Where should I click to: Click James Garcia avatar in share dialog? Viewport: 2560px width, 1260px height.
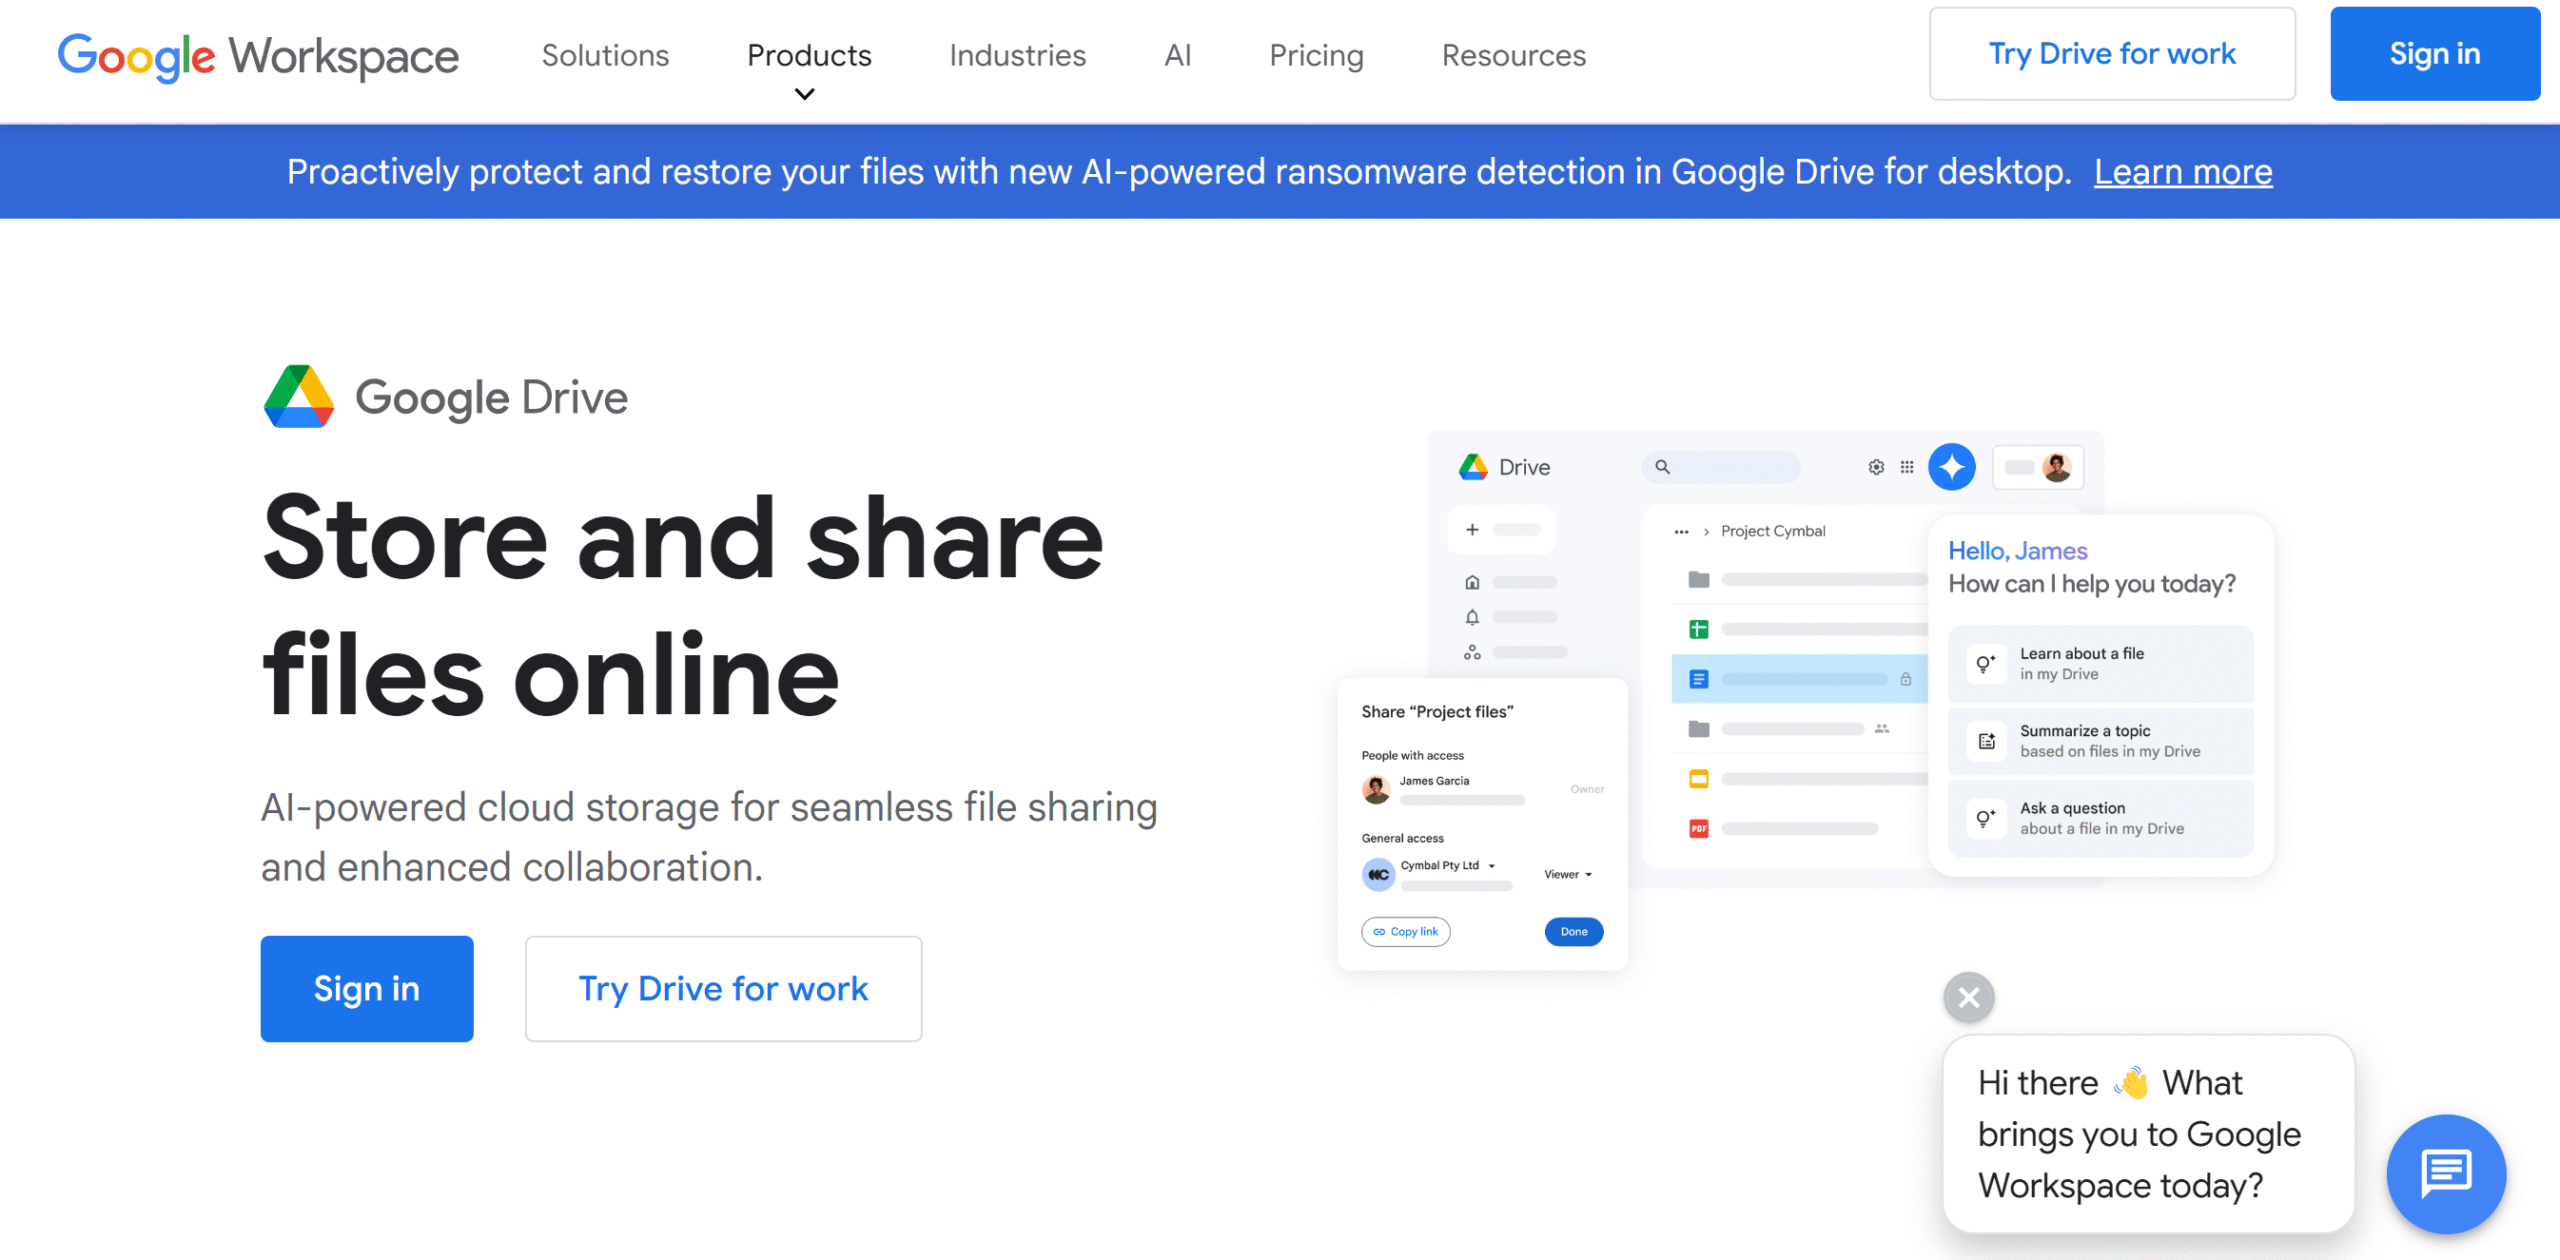pyautogui.click(x=1376, y=789)
